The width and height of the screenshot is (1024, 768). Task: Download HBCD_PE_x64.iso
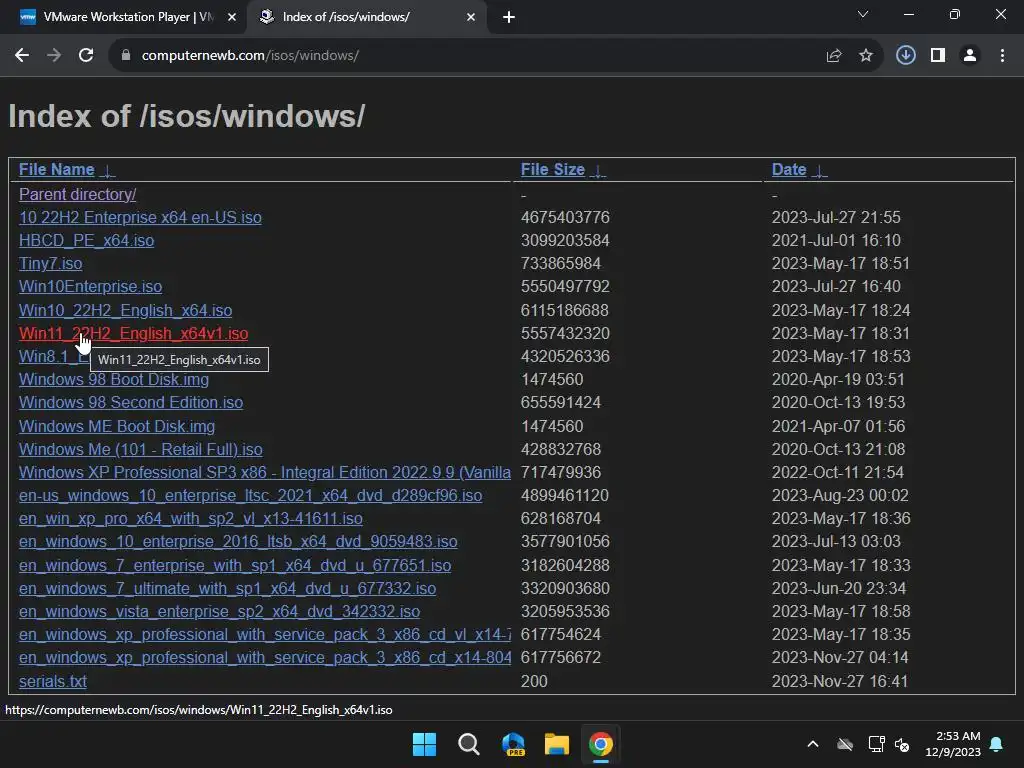tap(86, 240)
